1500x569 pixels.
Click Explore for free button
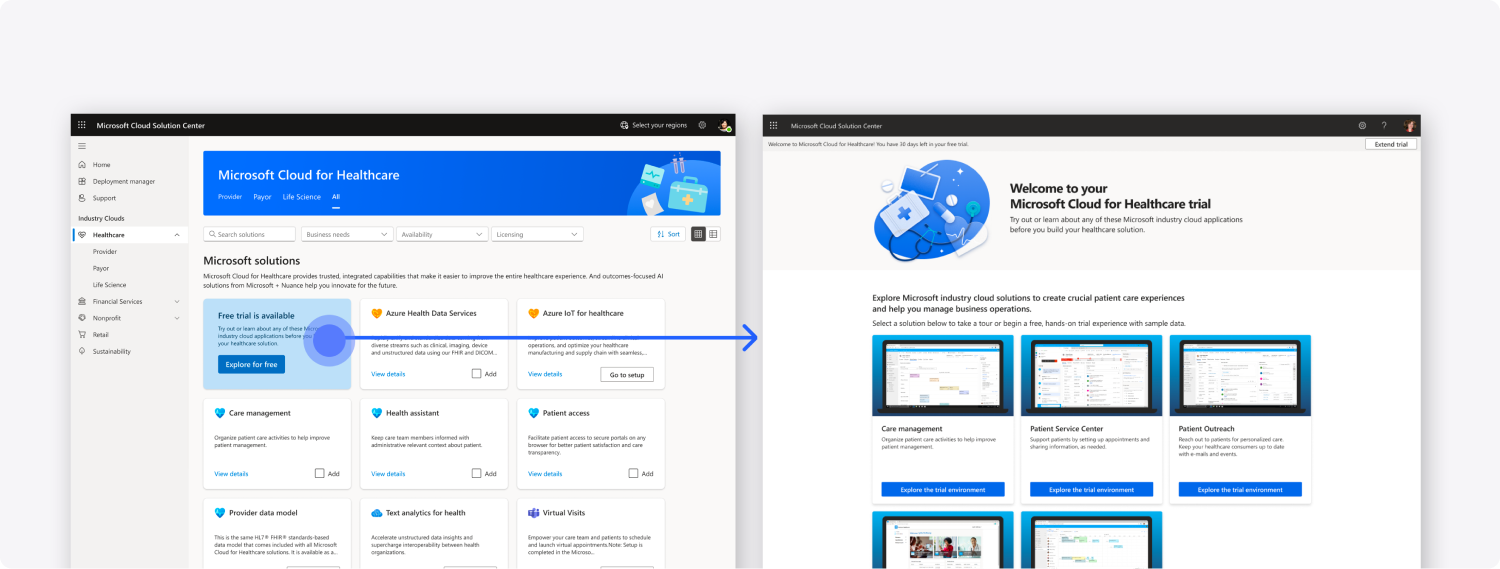[x=251, y=365]
